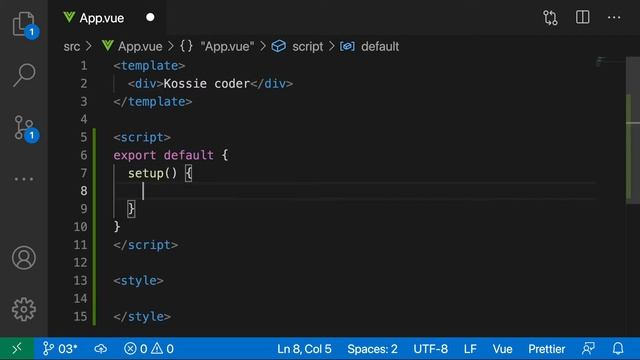Click line number 11 in gutter
Screen dimensions: 640x360
(80, 245)
